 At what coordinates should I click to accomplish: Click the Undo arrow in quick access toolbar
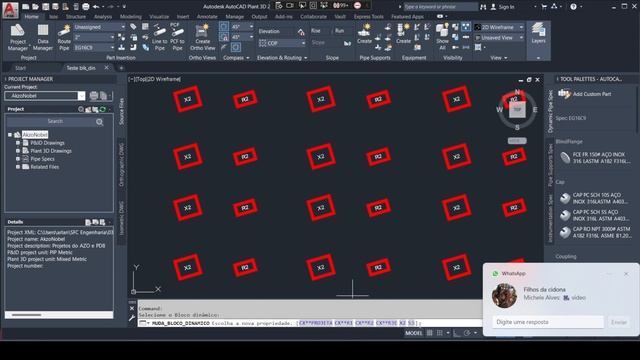pyautogui.click(x=96, y=7)
